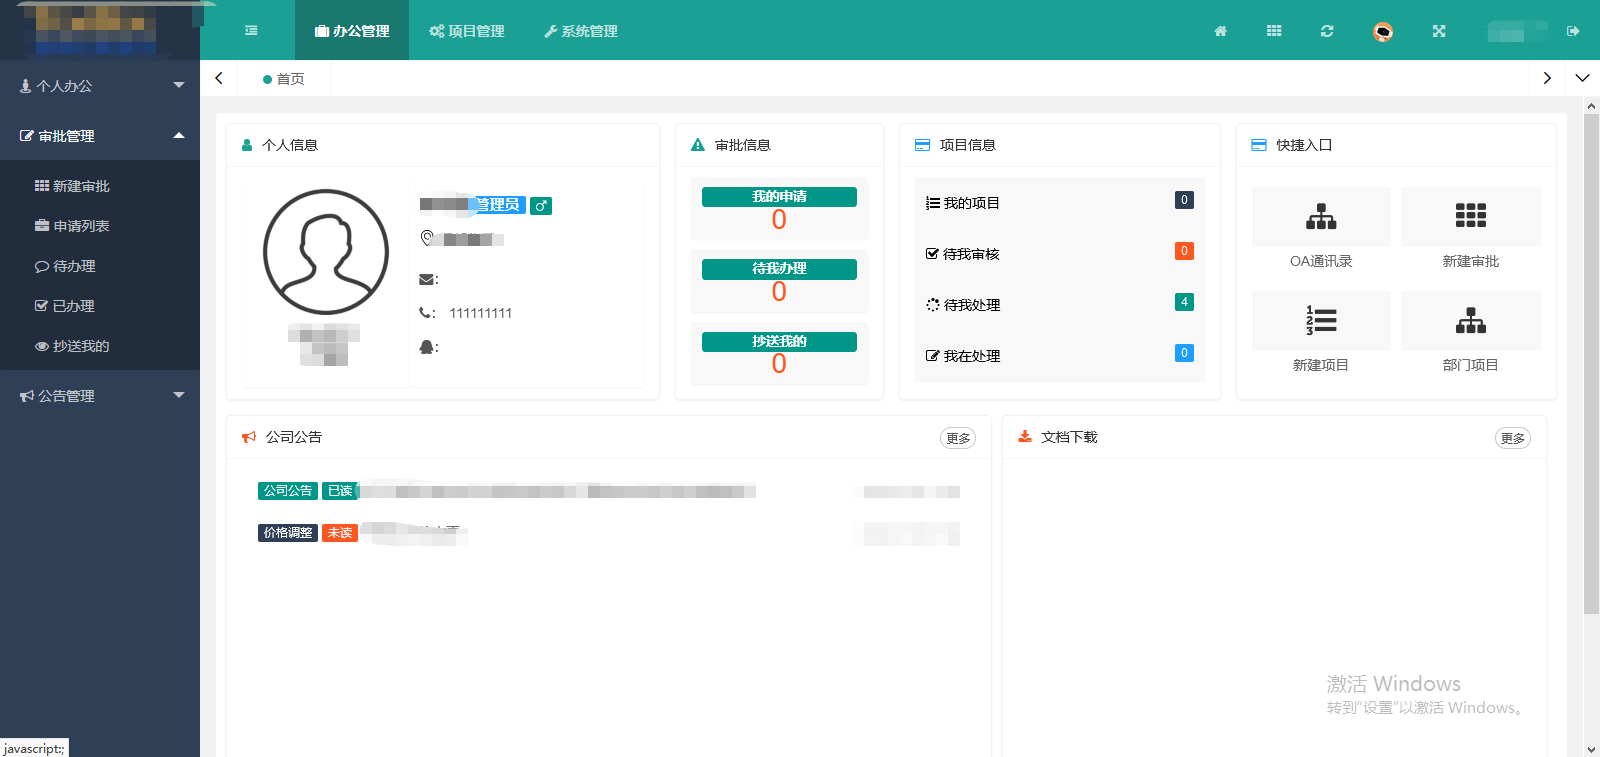1600x757 pixels.
Task: Click 更多 in the 文档下载 panel
Action: tap(1512, 438)
